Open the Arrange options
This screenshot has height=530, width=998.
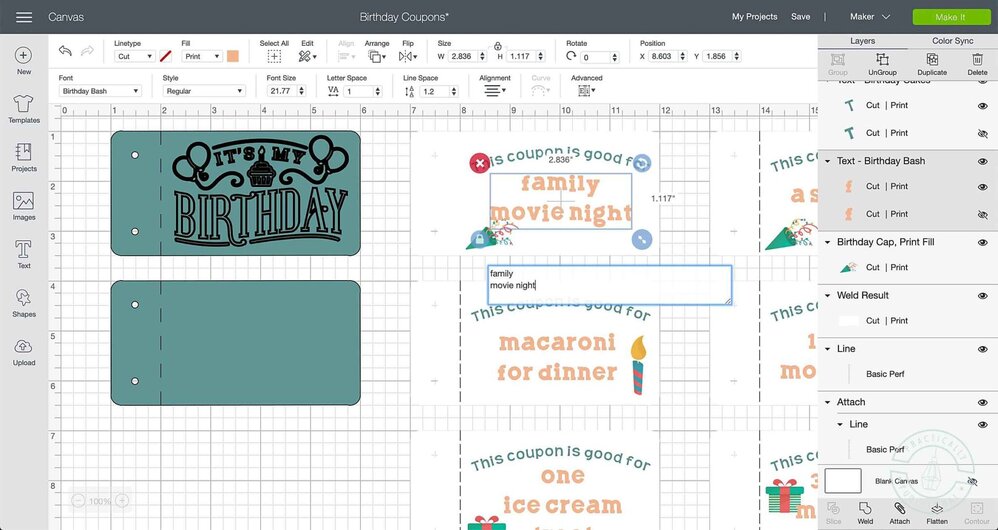[x=376, y=57]
